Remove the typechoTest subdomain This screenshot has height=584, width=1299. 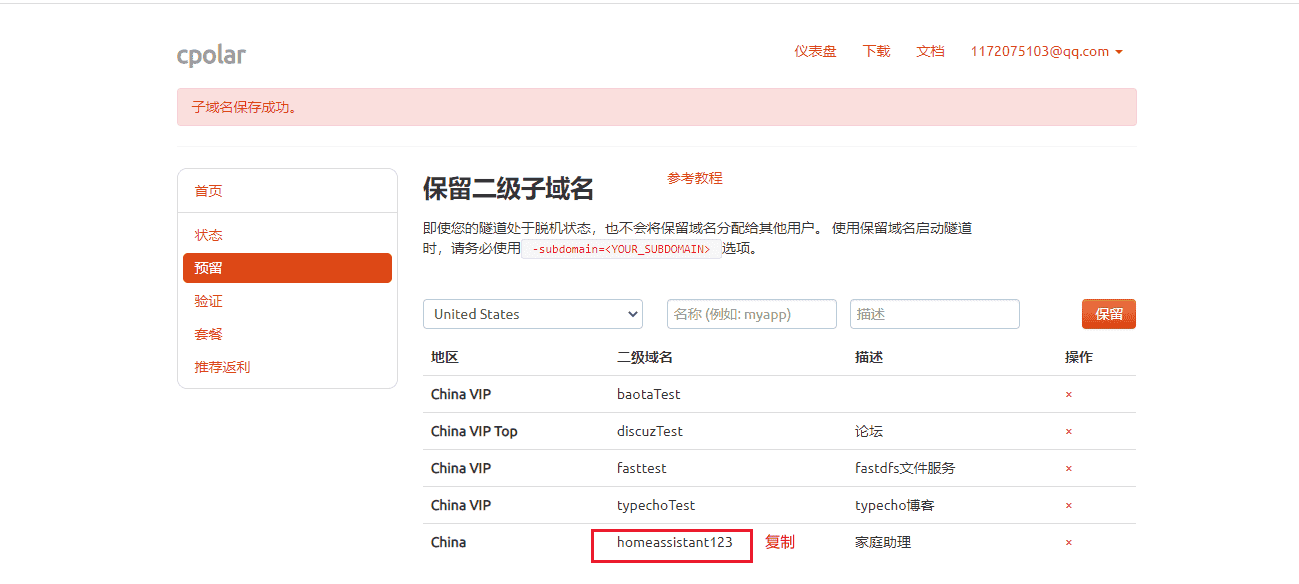pyautogui.click(x=1068, y=505)
